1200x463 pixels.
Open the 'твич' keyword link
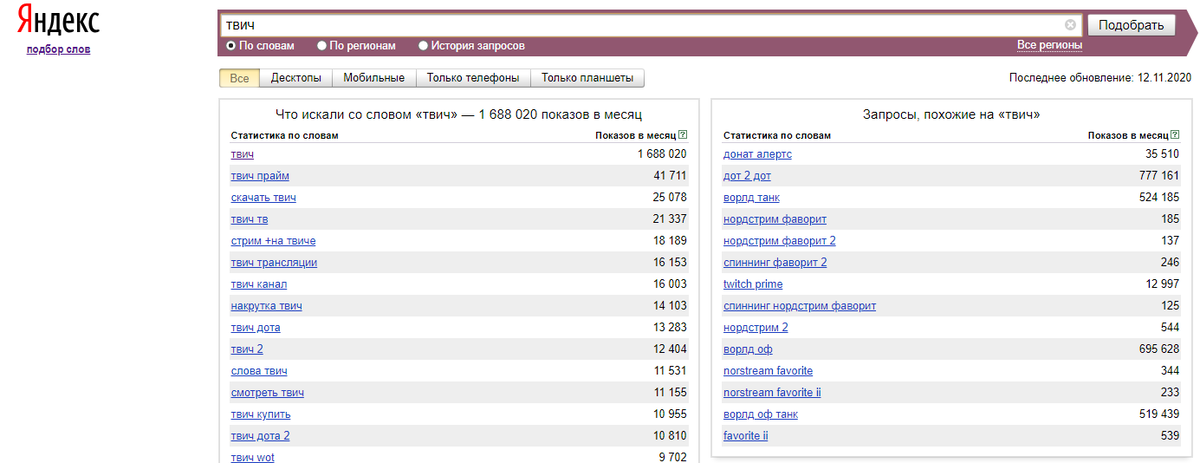(x=242, y=154)
